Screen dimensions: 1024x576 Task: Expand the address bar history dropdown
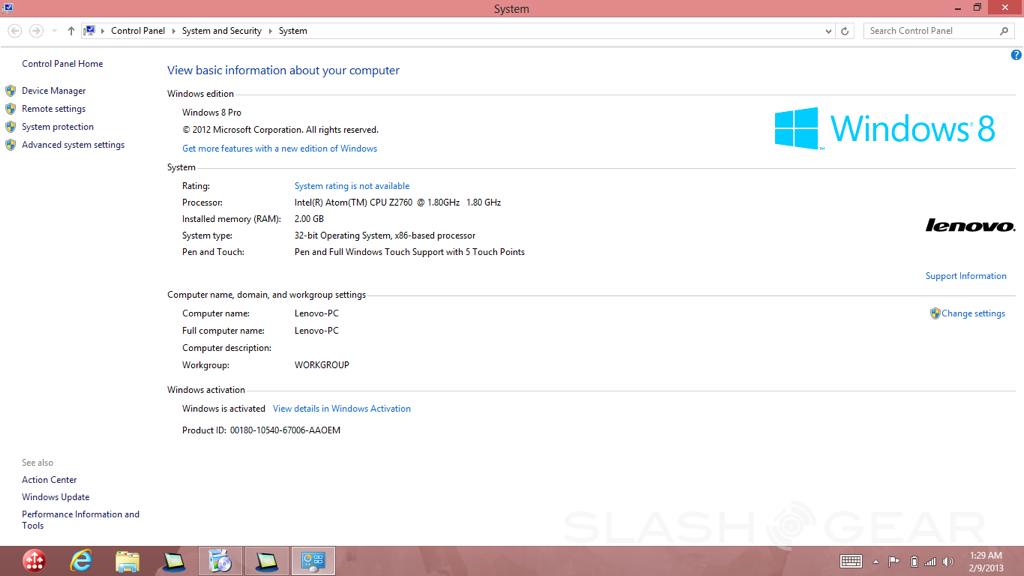pyautogui.click(x=828, y=31)
